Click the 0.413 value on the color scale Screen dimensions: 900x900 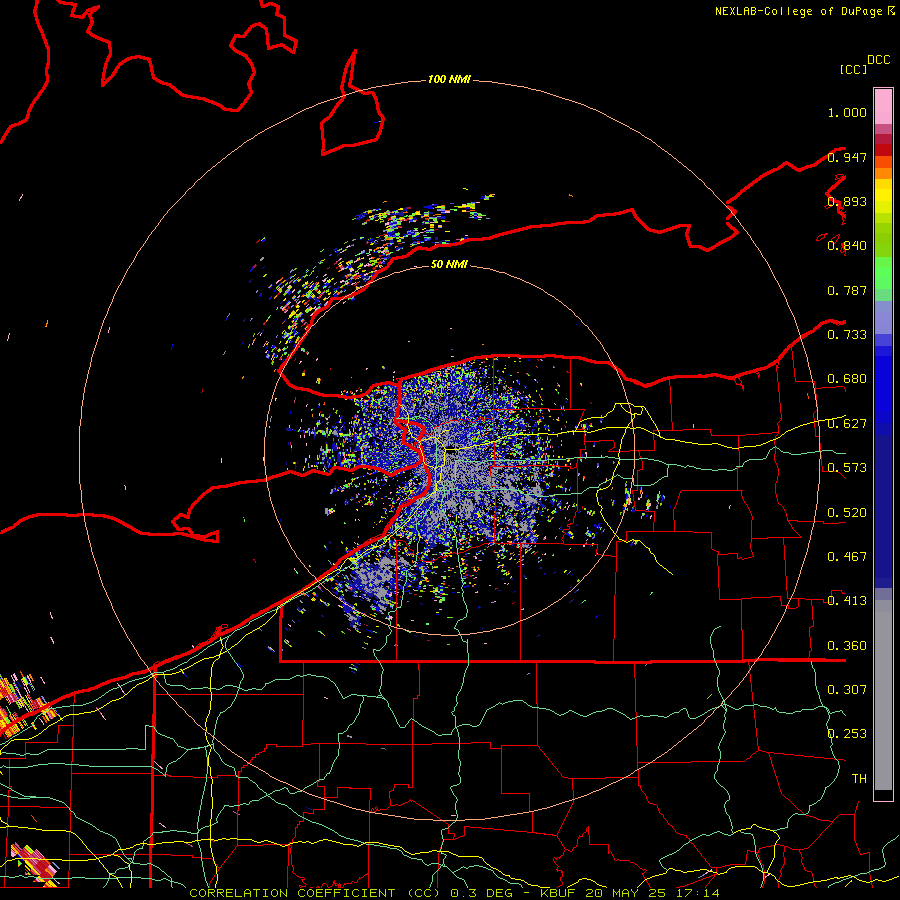[847, 601]
